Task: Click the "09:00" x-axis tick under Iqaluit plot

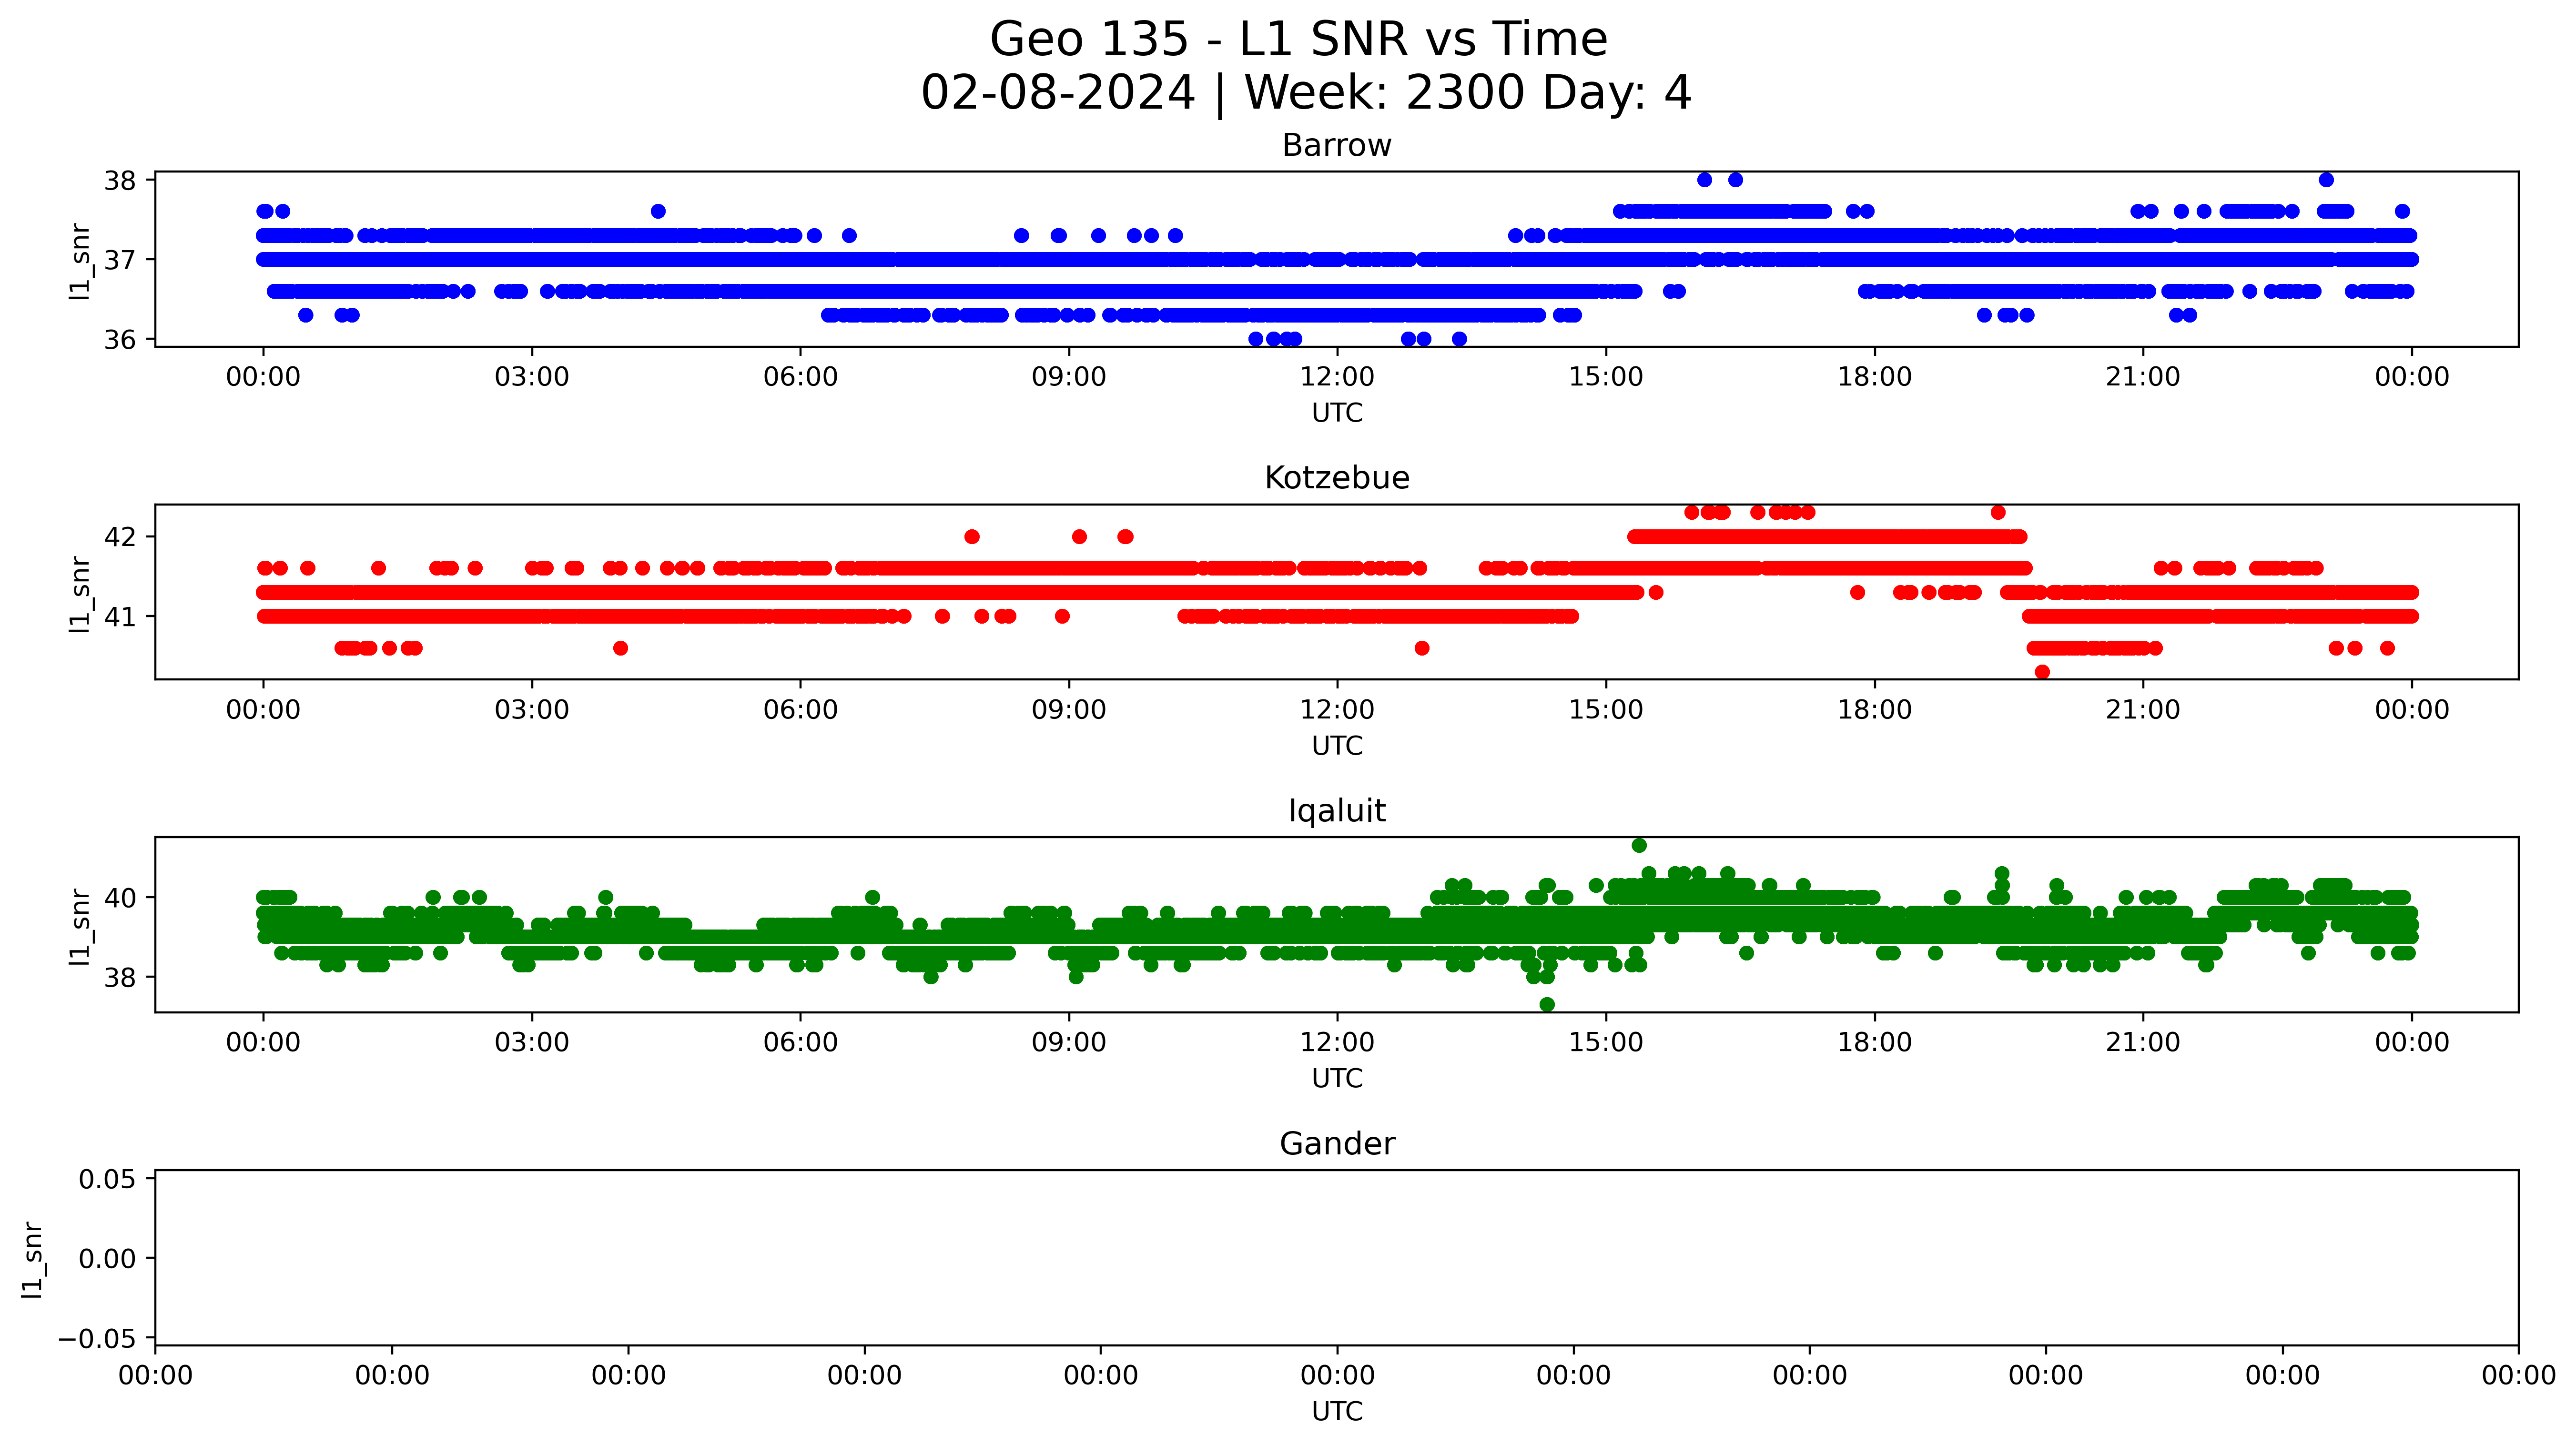Action: click(1069, 1043)
